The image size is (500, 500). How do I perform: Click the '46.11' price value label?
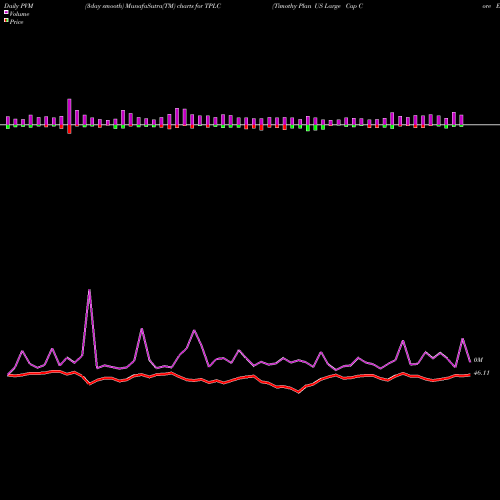pos(481,373)
